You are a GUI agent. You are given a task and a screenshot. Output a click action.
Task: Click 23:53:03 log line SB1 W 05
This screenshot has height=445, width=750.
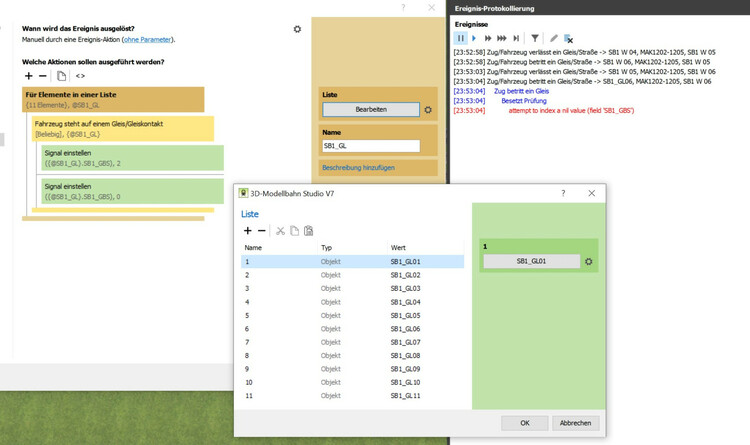coord(585,72)
